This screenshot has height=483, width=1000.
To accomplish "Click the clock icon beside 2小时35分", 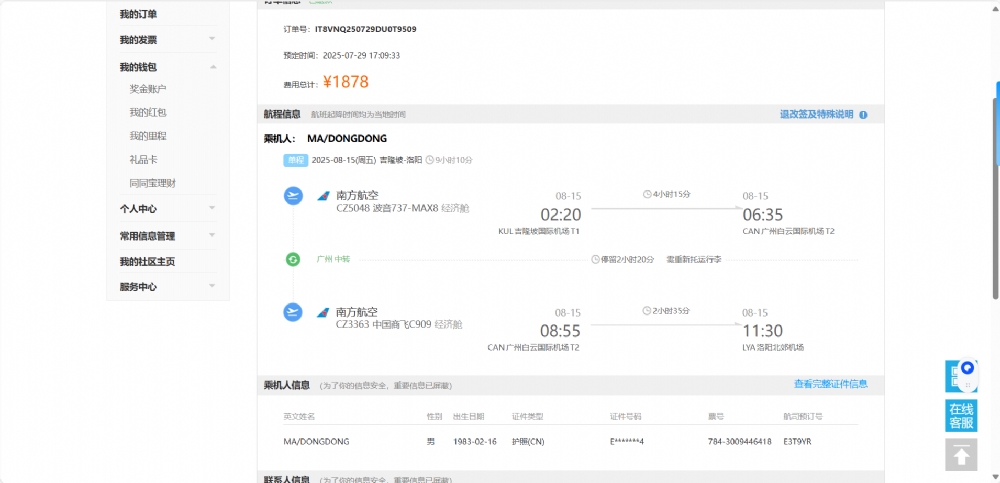I will 647,311.
